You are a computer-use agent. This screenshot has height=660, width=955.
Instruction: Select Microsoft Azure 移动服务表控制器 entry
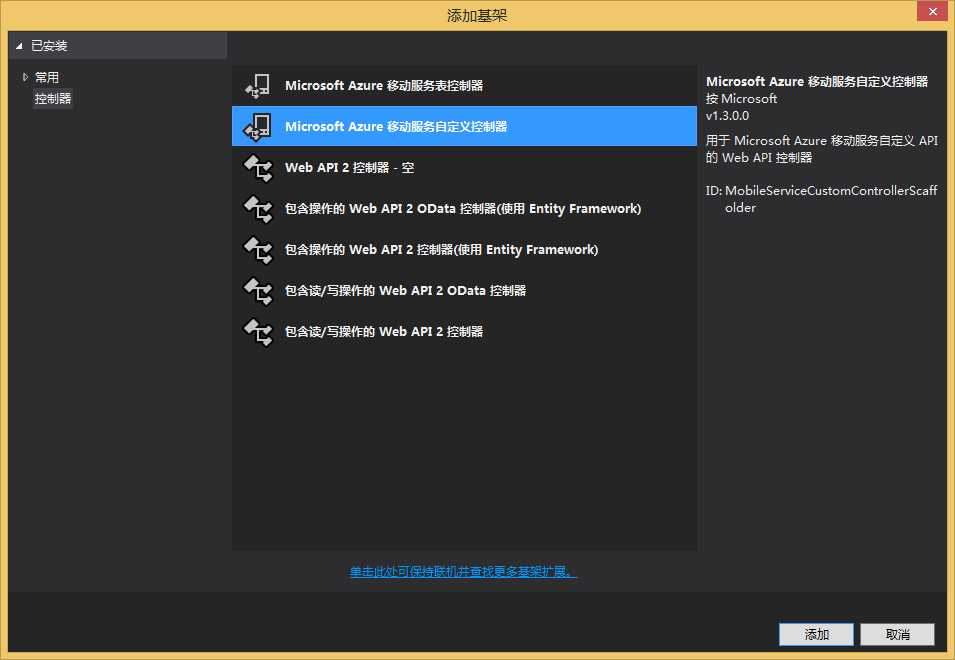click(x=464, y=86)
